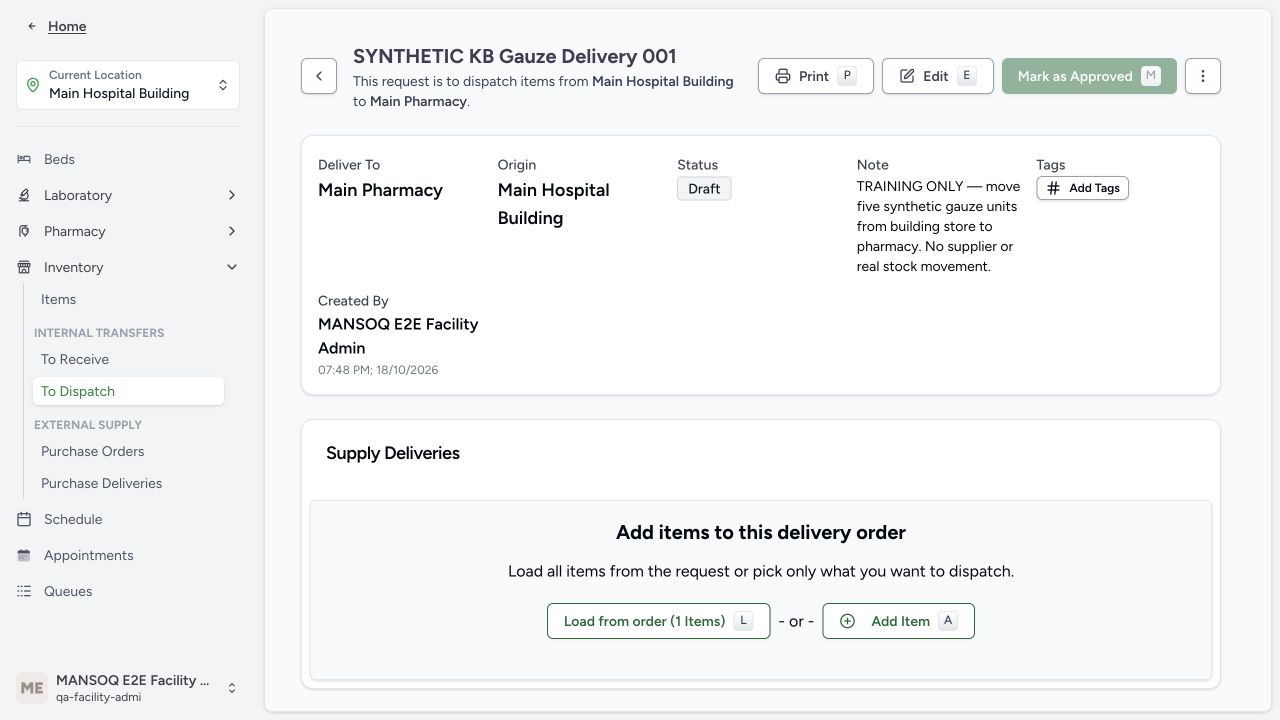This screenshot has width=1280, height=720.
Task: Select To Dispatch in sidebar
Action: click(x=128, y=391)
